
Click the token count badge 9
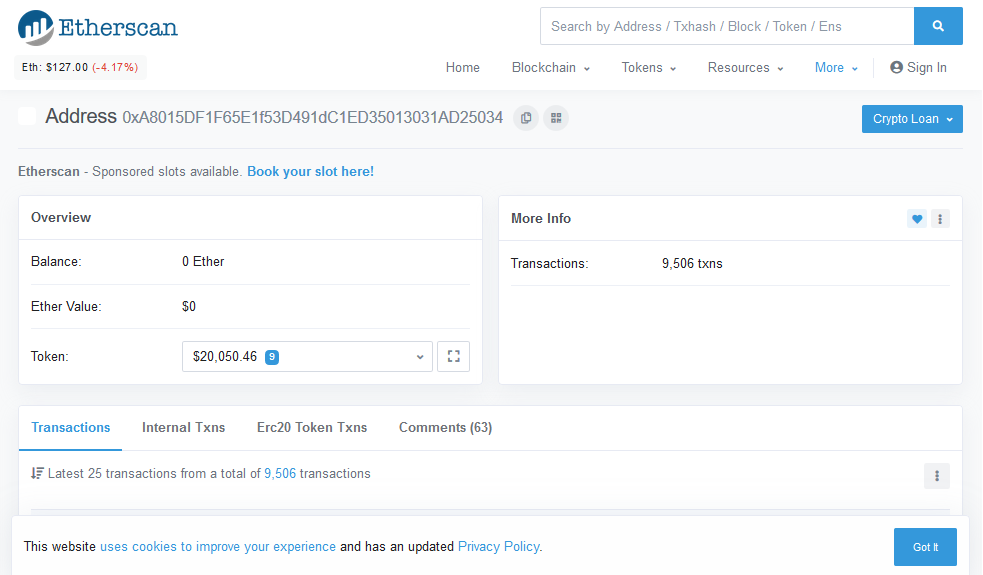click(271, 357)
